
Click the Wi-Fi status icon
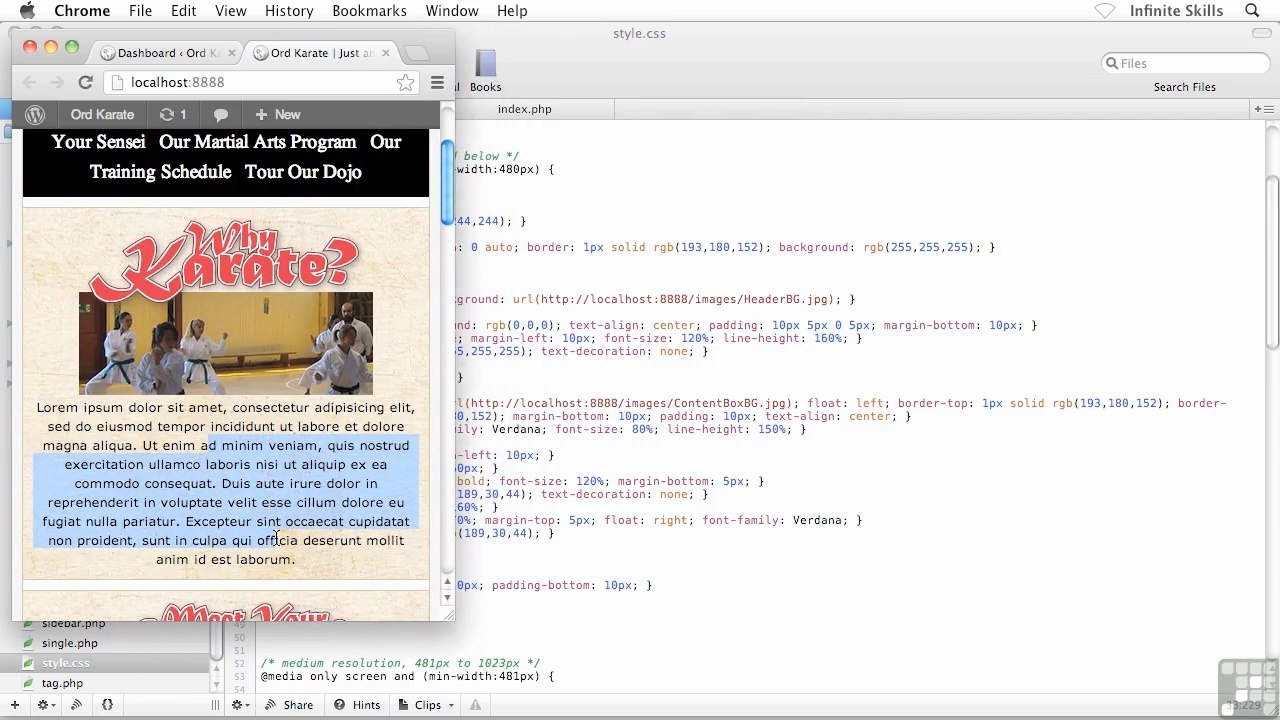tap(1104, 11)
